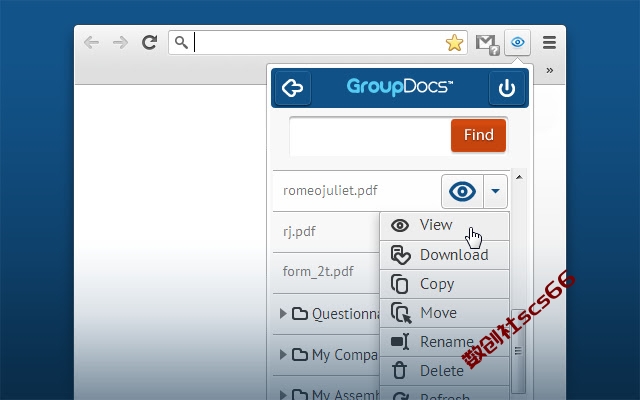Open the Gmail checker extension icon
Viewport: 640px width, 400px height.
[x=487, y=44]
